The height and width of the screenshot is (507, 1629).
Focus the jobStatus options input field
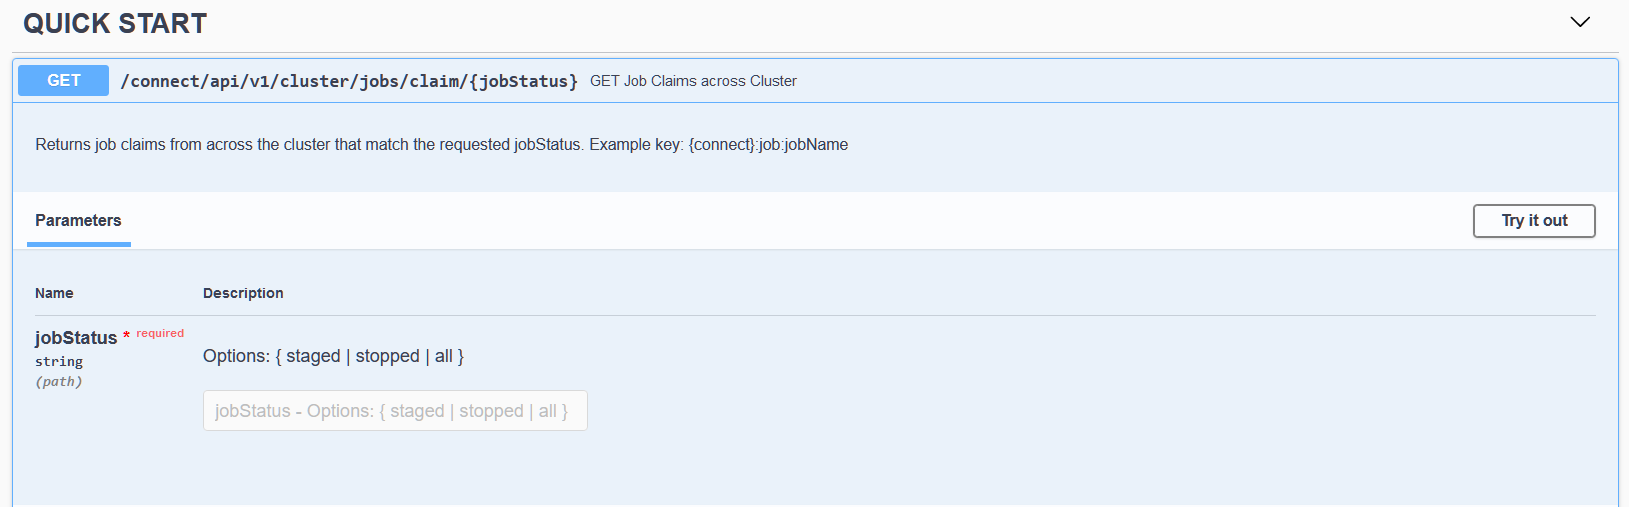pyautogui.click(x=395, y=411)
